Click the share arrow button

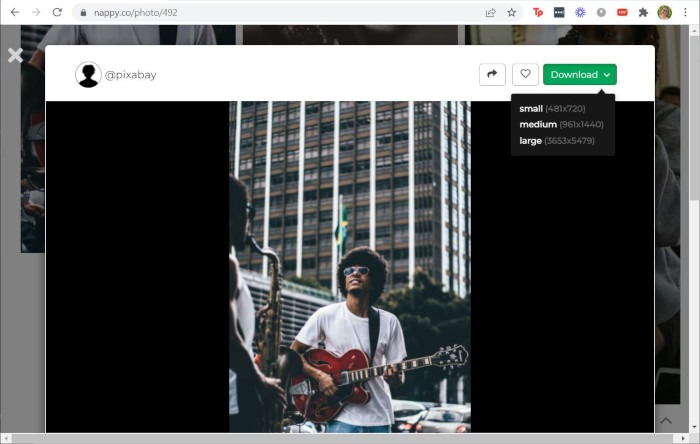(492, 74)
